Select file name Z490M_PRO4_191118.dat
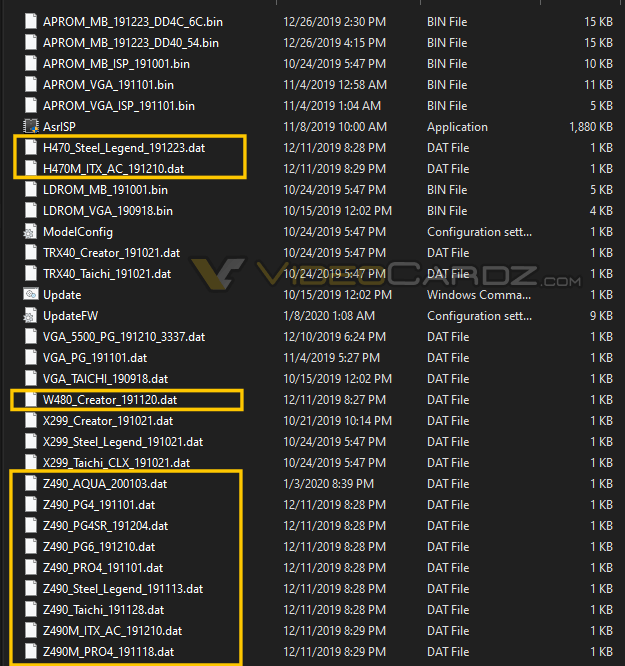 (x=109, y=652)
